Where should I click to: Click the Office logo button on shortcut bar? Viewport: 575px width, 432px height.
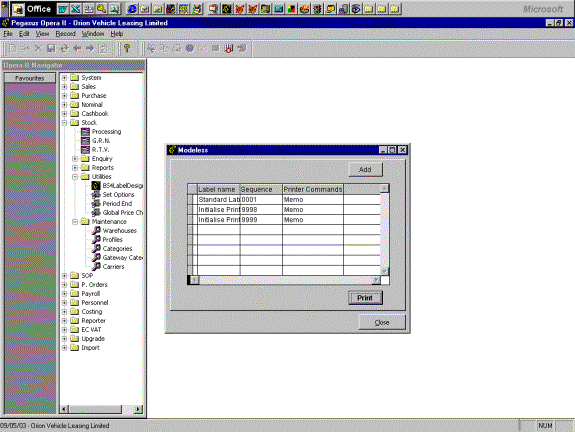(x=18, y=9)
